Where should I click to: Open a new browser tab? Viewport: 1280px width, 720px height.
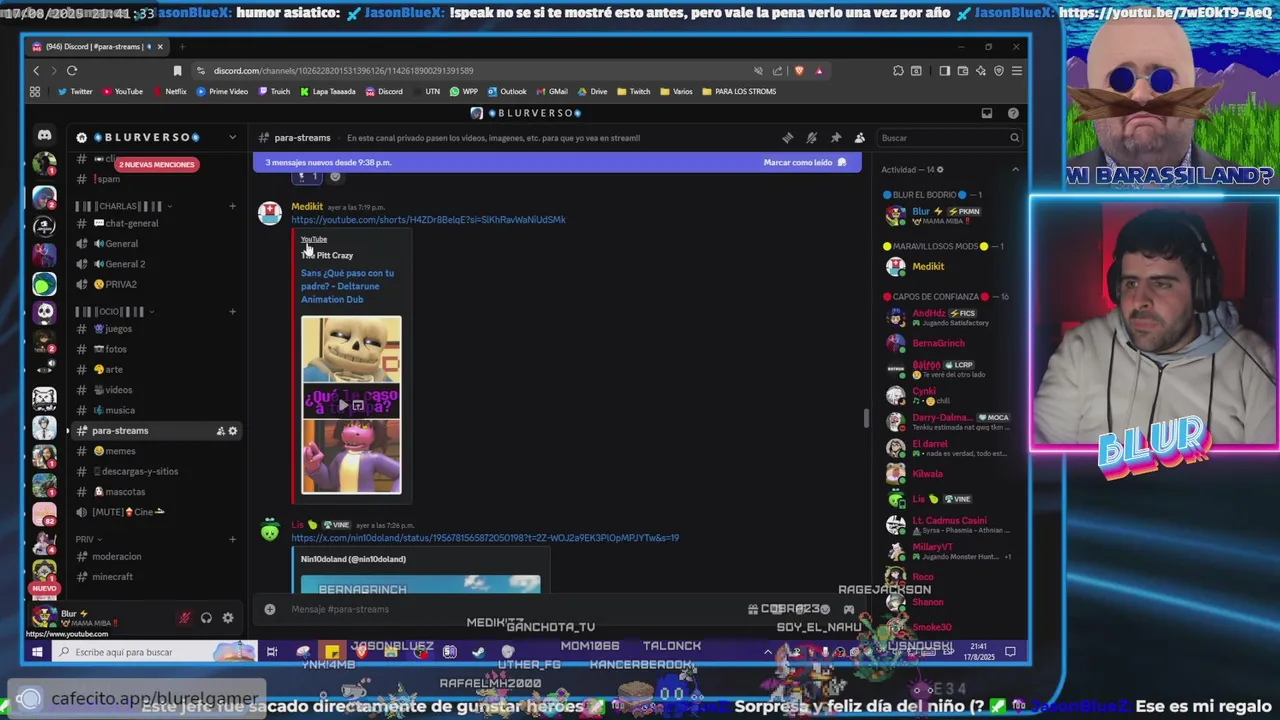coord(182,47)
